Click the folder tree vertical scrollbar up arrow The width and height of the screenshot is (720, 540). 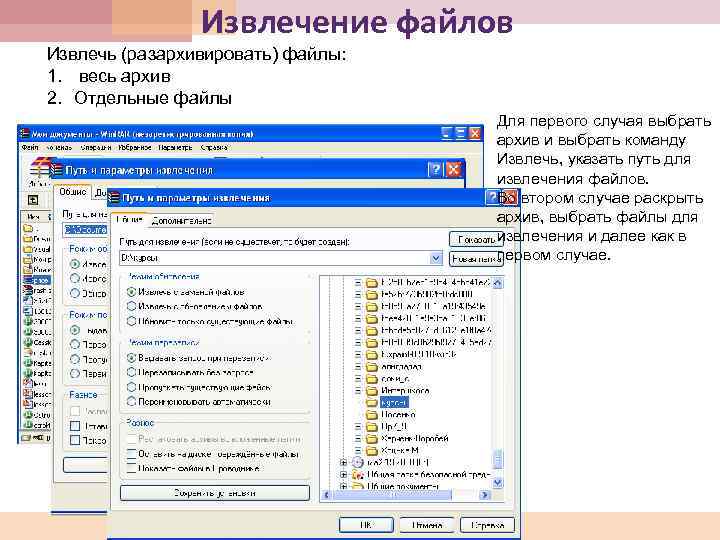point(497,283)
